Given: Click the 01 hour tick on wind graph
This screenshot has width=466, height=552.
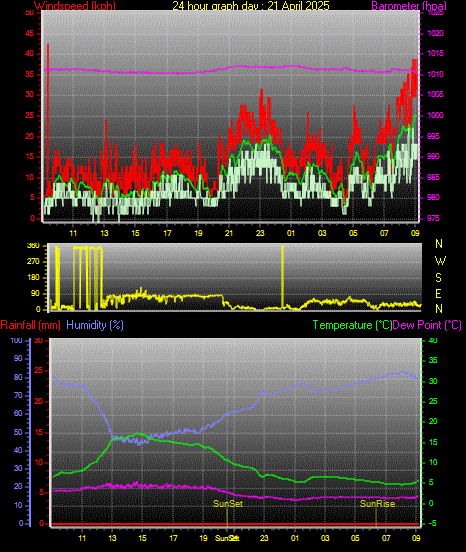Looking at the screenshot, I should coord(291,233).
